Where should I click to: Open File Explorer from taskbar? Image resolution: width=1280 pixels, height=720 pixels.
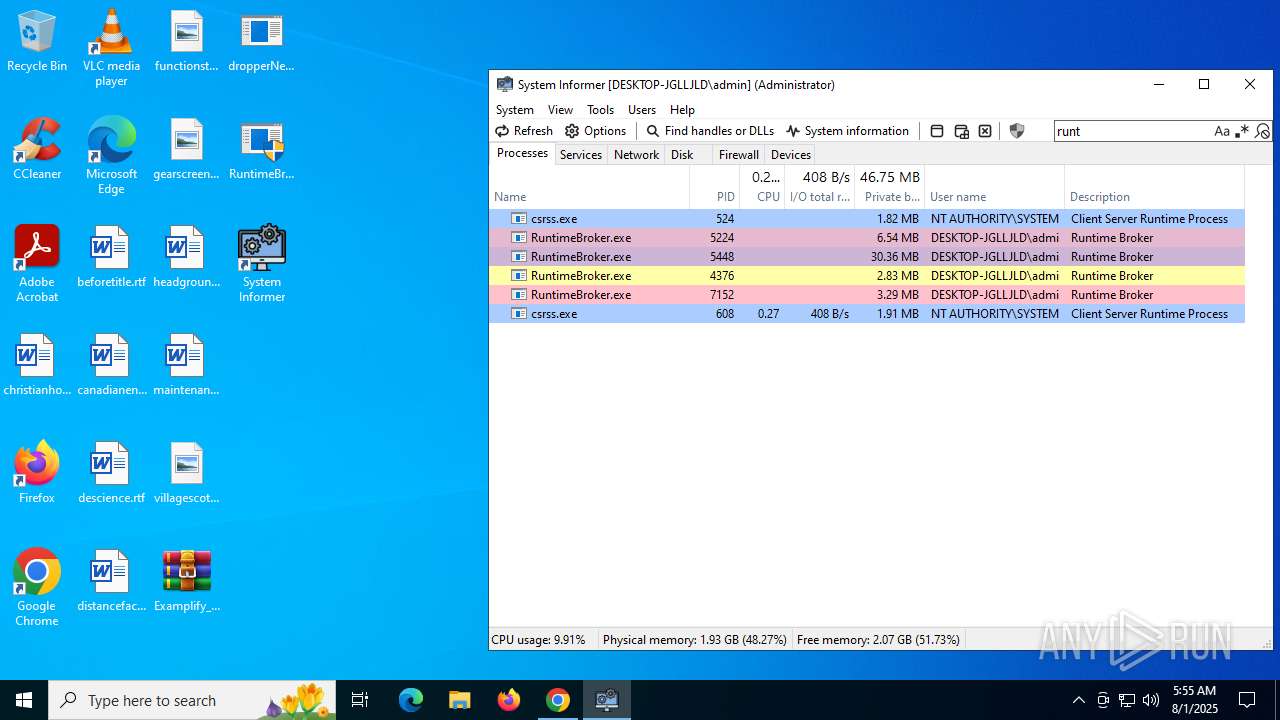459,700
